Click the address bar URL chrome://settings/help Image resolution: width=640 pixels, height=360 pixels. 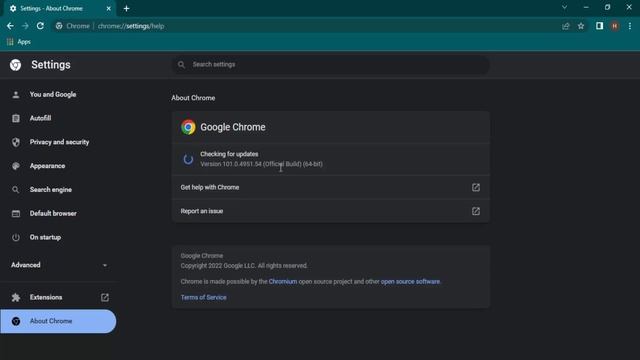[x=131, y=26]
